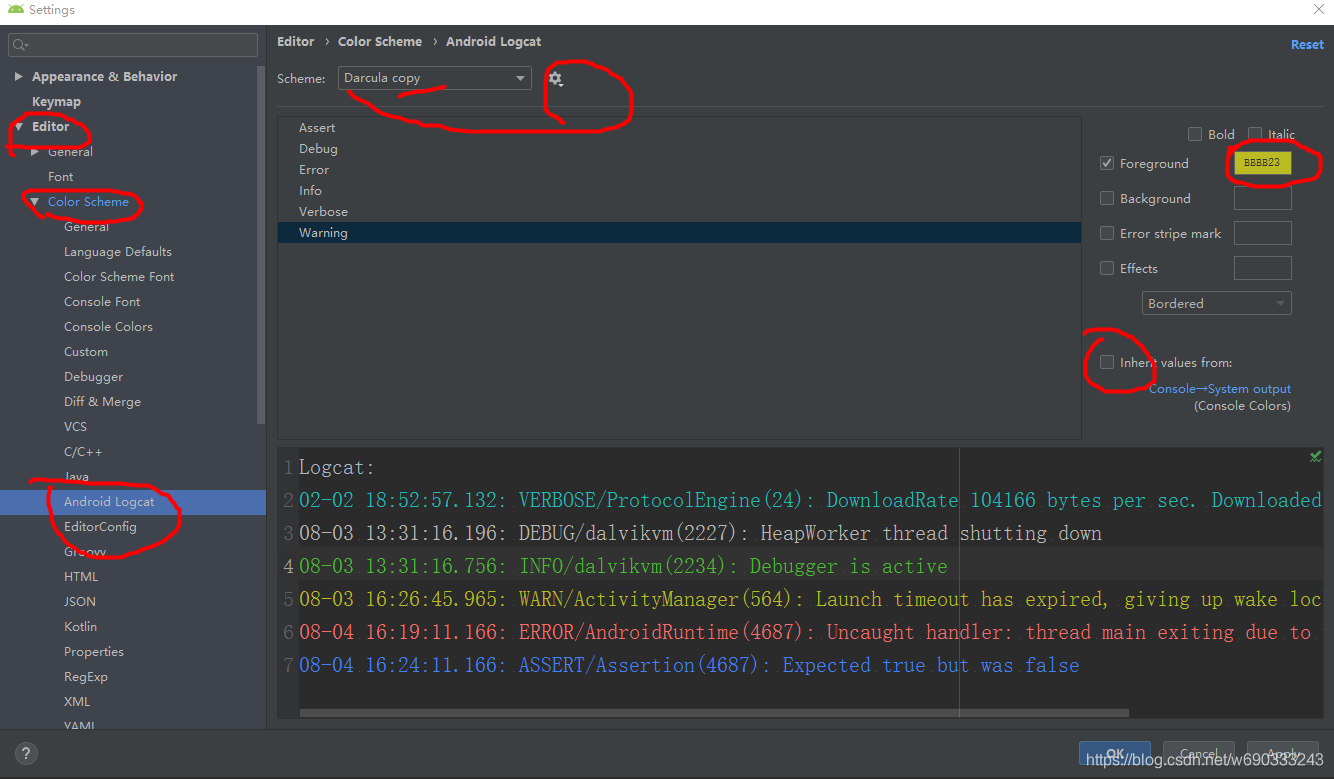This screenshot has height=779, width=1334.
Task: Check the Background checkbox
Action: pyautogui.click(x=1107, y=198)
